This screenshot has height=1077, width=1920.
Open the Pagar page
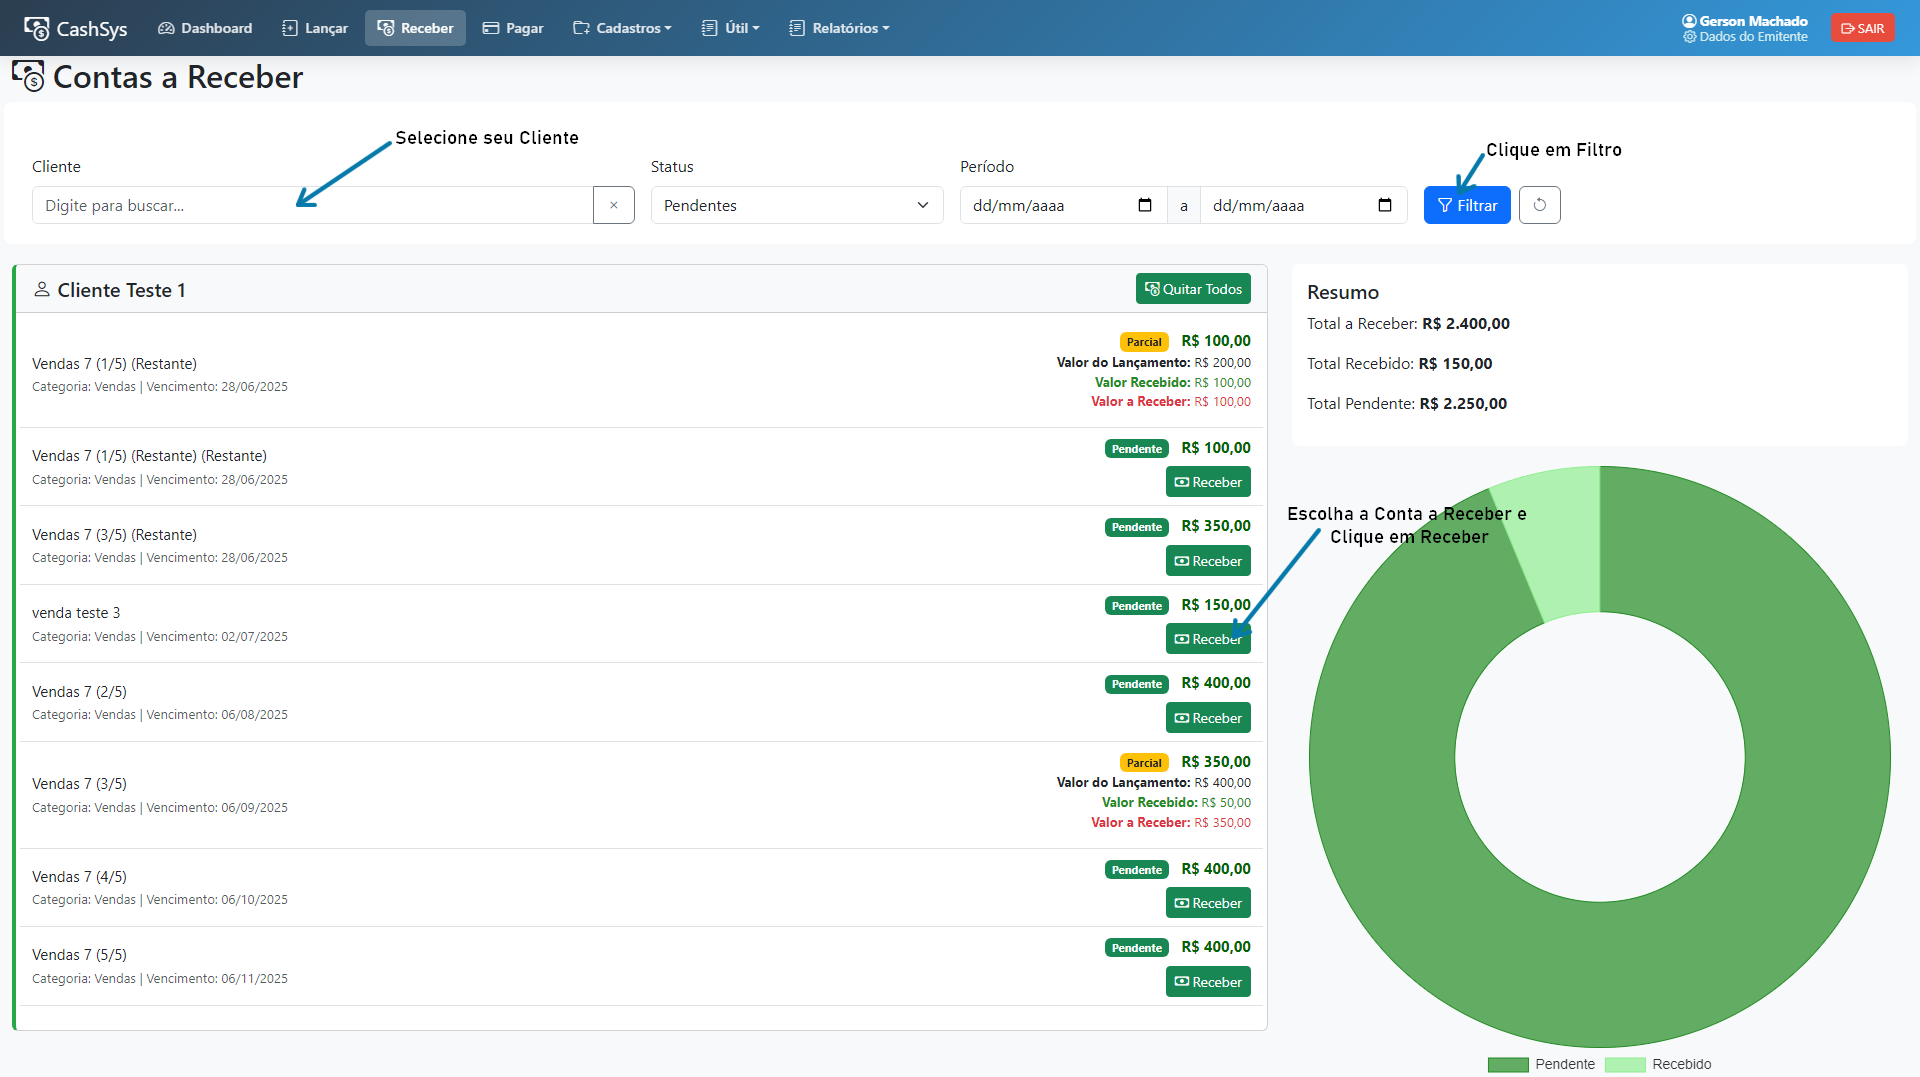(x=513, y=28)
